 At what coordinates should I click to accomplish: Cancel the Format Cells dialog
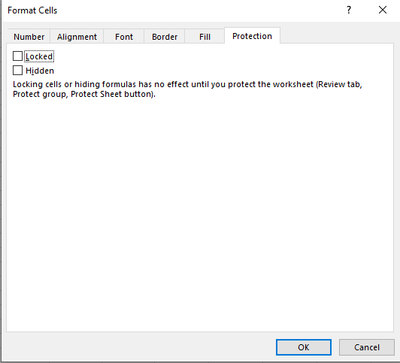pos(367,347)
